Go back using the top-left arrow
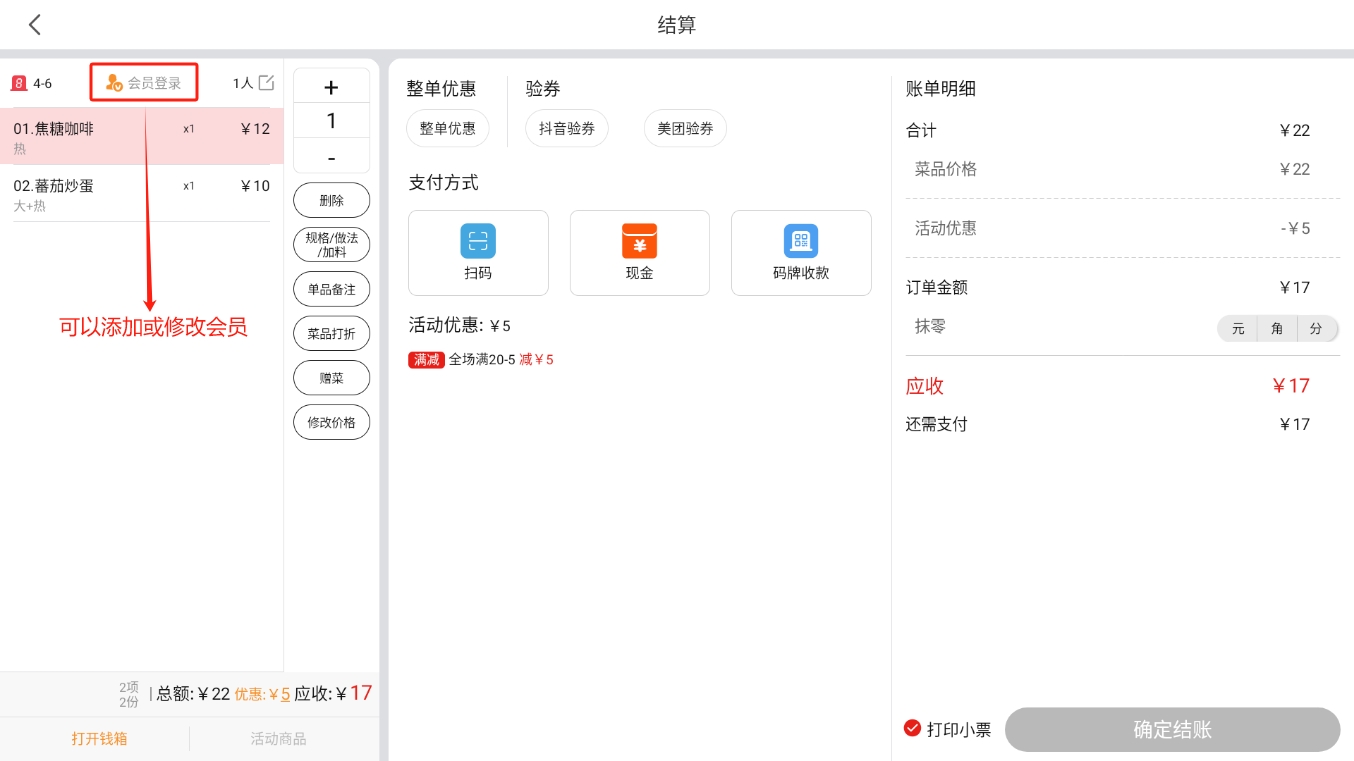This screenshot has width=1354, height=761. 35,25
